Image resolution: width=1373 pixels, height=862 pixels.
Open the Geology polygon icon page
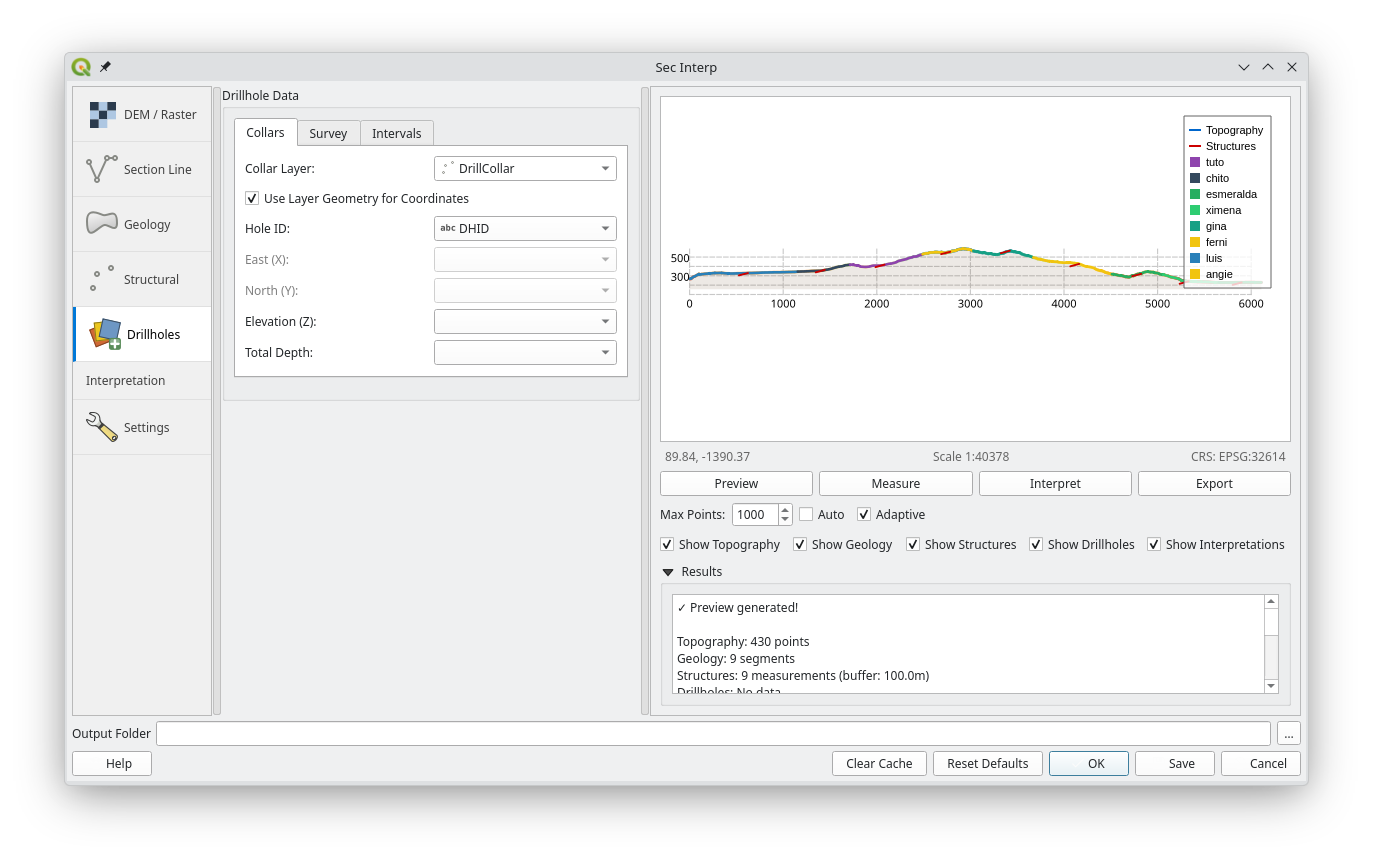pos(101,224)
